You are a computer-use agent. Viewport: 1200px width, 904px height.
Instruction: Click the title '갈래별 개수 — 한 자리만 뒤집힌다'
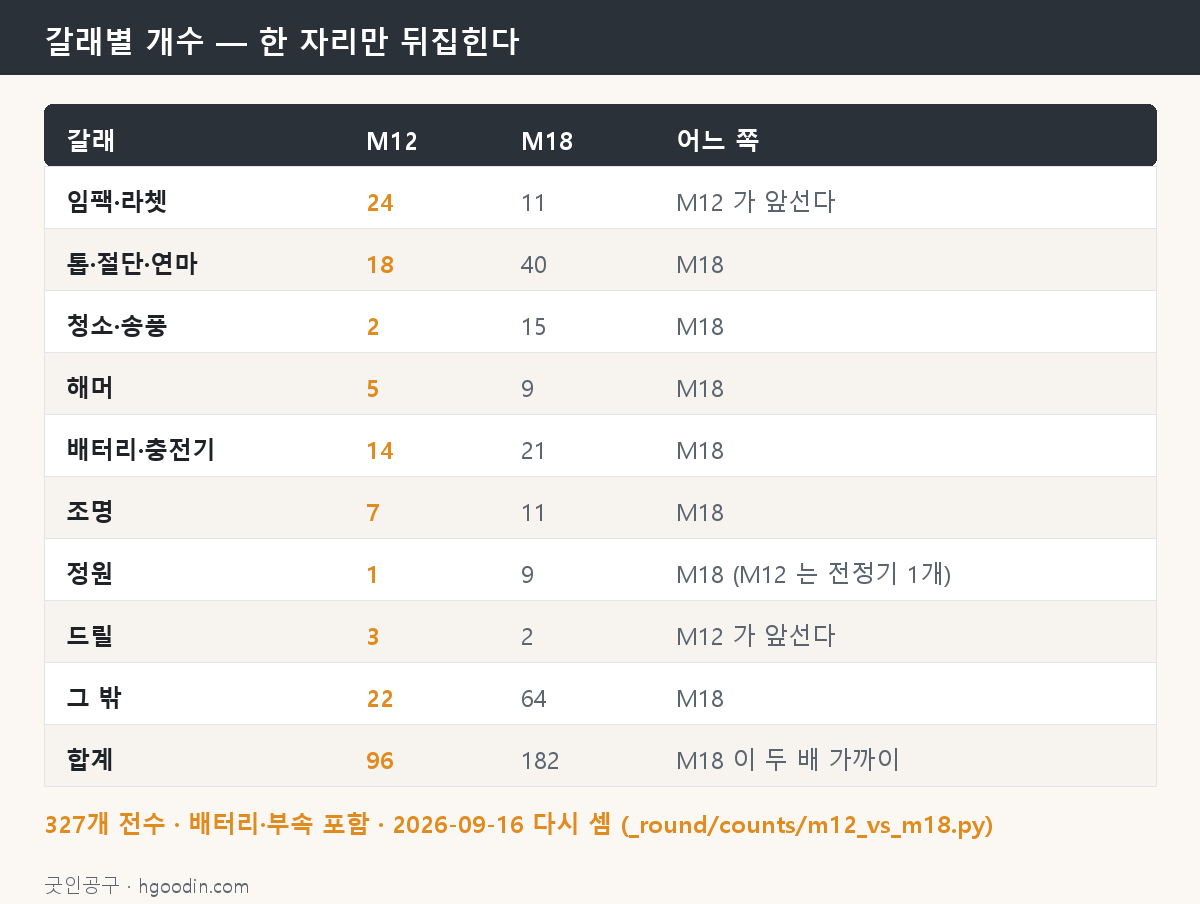coord(282,41)
